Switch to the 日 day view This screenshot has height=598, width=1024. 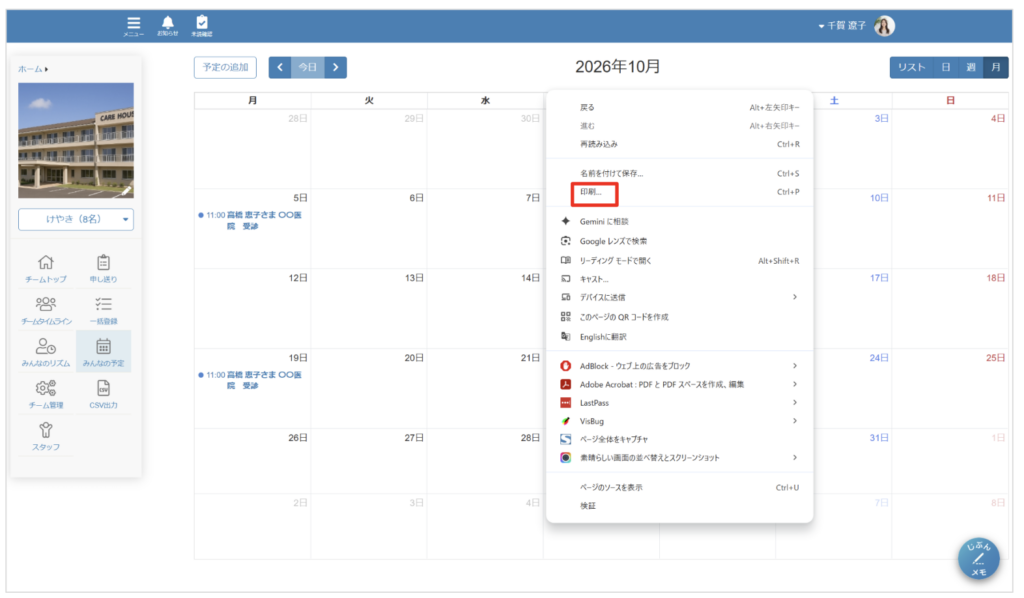coord(946,67)
